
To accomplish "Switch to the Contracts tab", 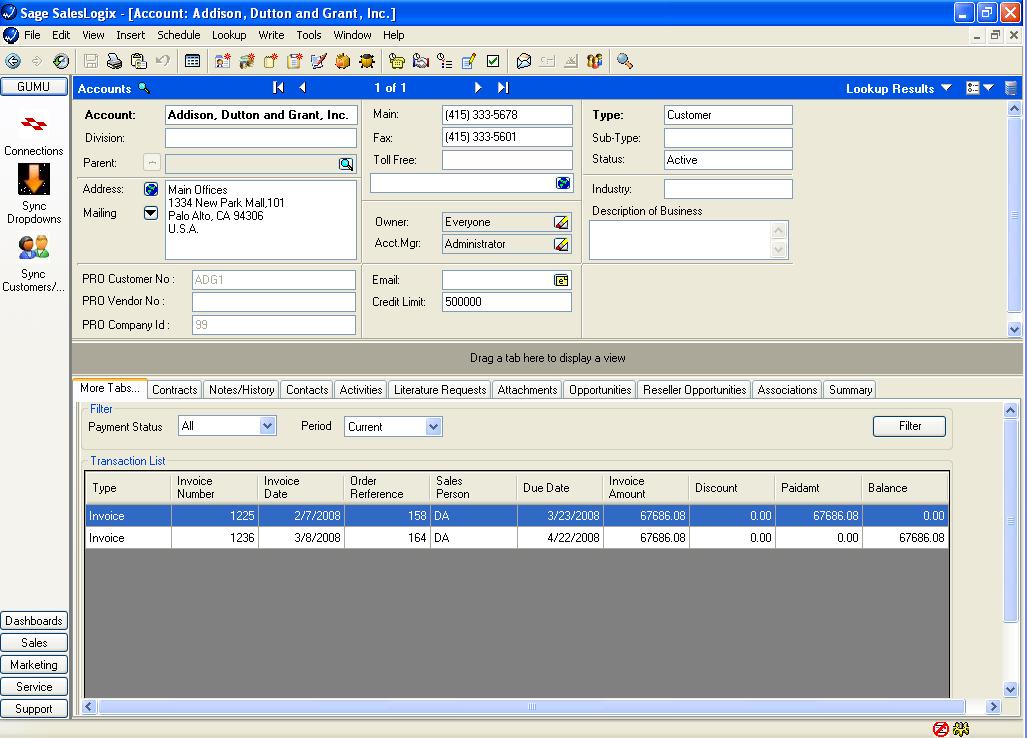I will [175, 390].
